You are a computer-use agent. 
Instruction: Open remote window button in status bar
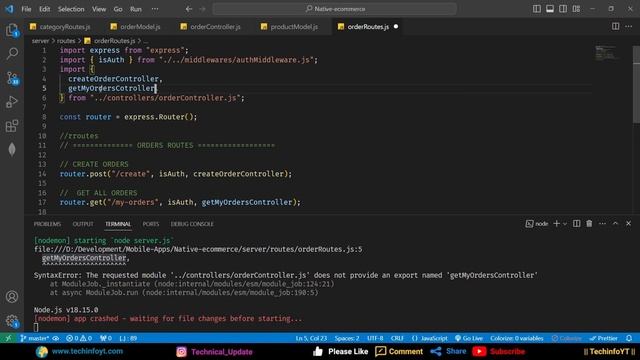click(8, 338)
